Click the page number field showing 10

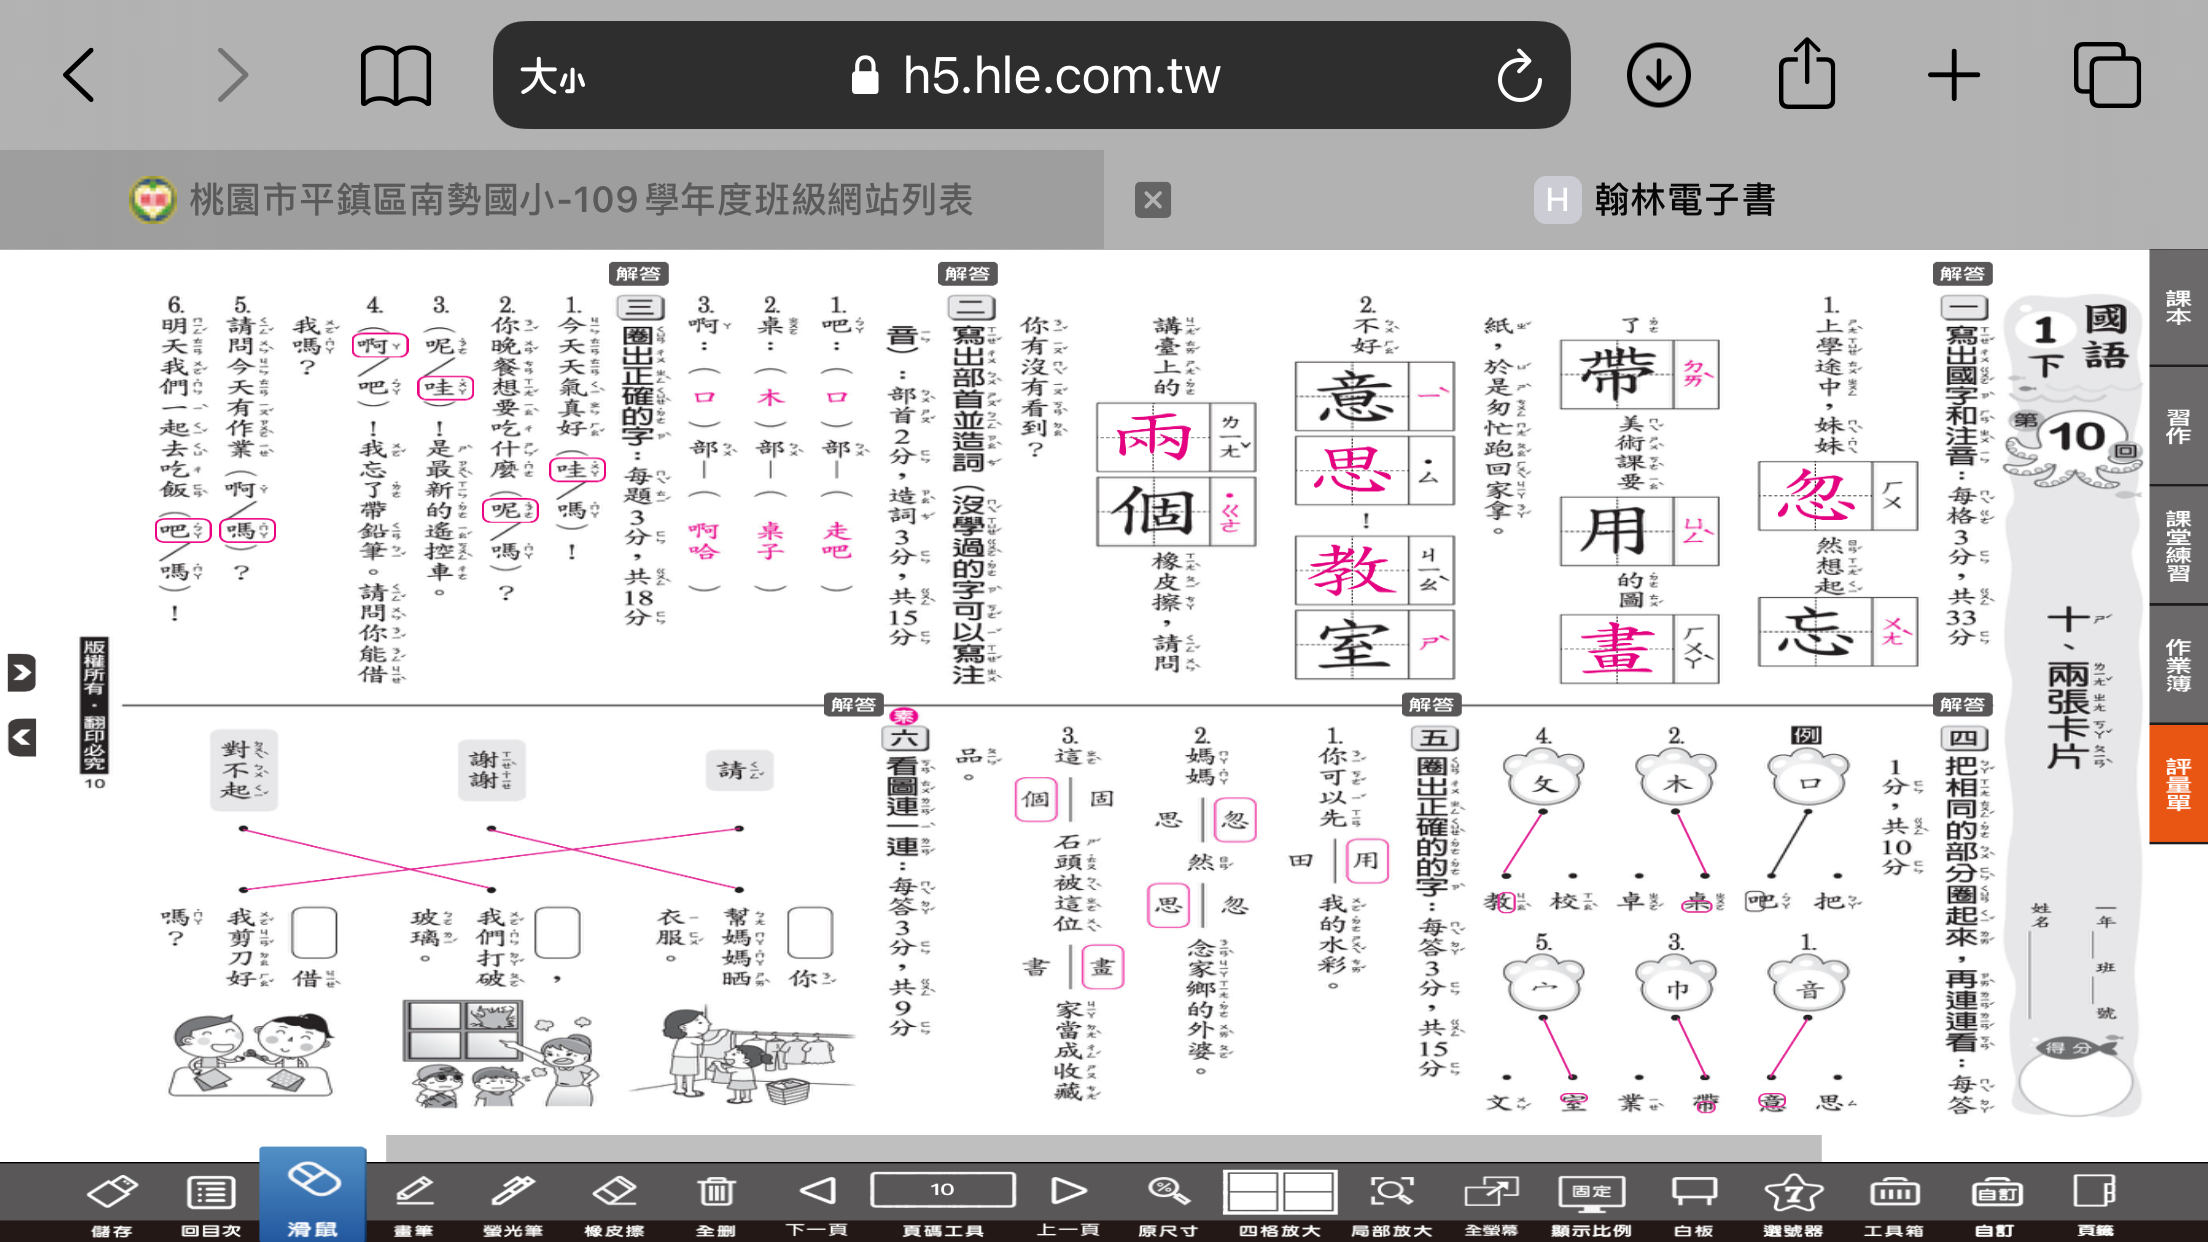(943, 1190)
